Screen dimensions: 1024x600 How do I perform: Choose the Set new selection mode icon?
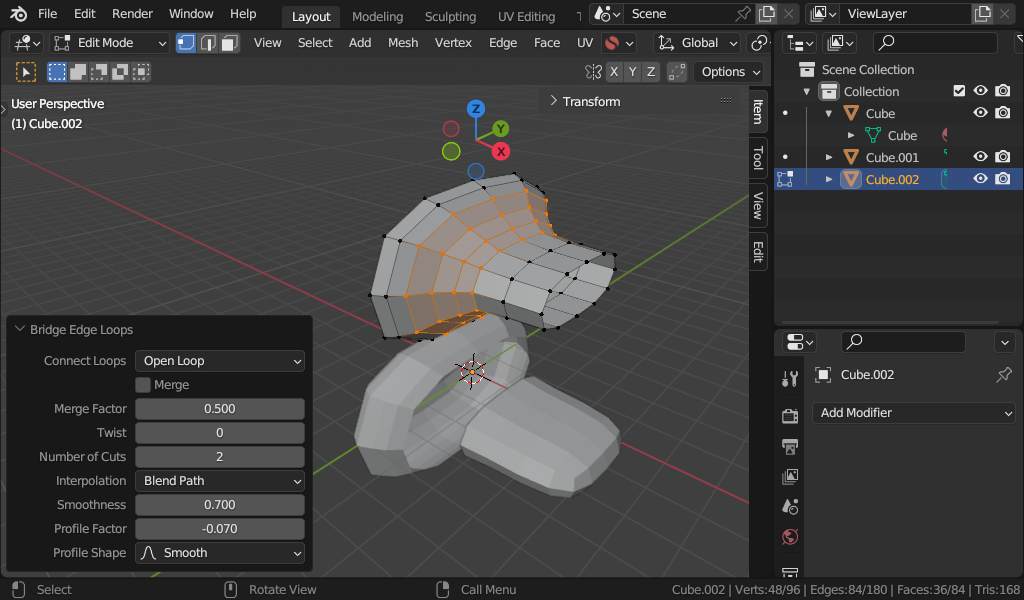click(x=57, y=72)
